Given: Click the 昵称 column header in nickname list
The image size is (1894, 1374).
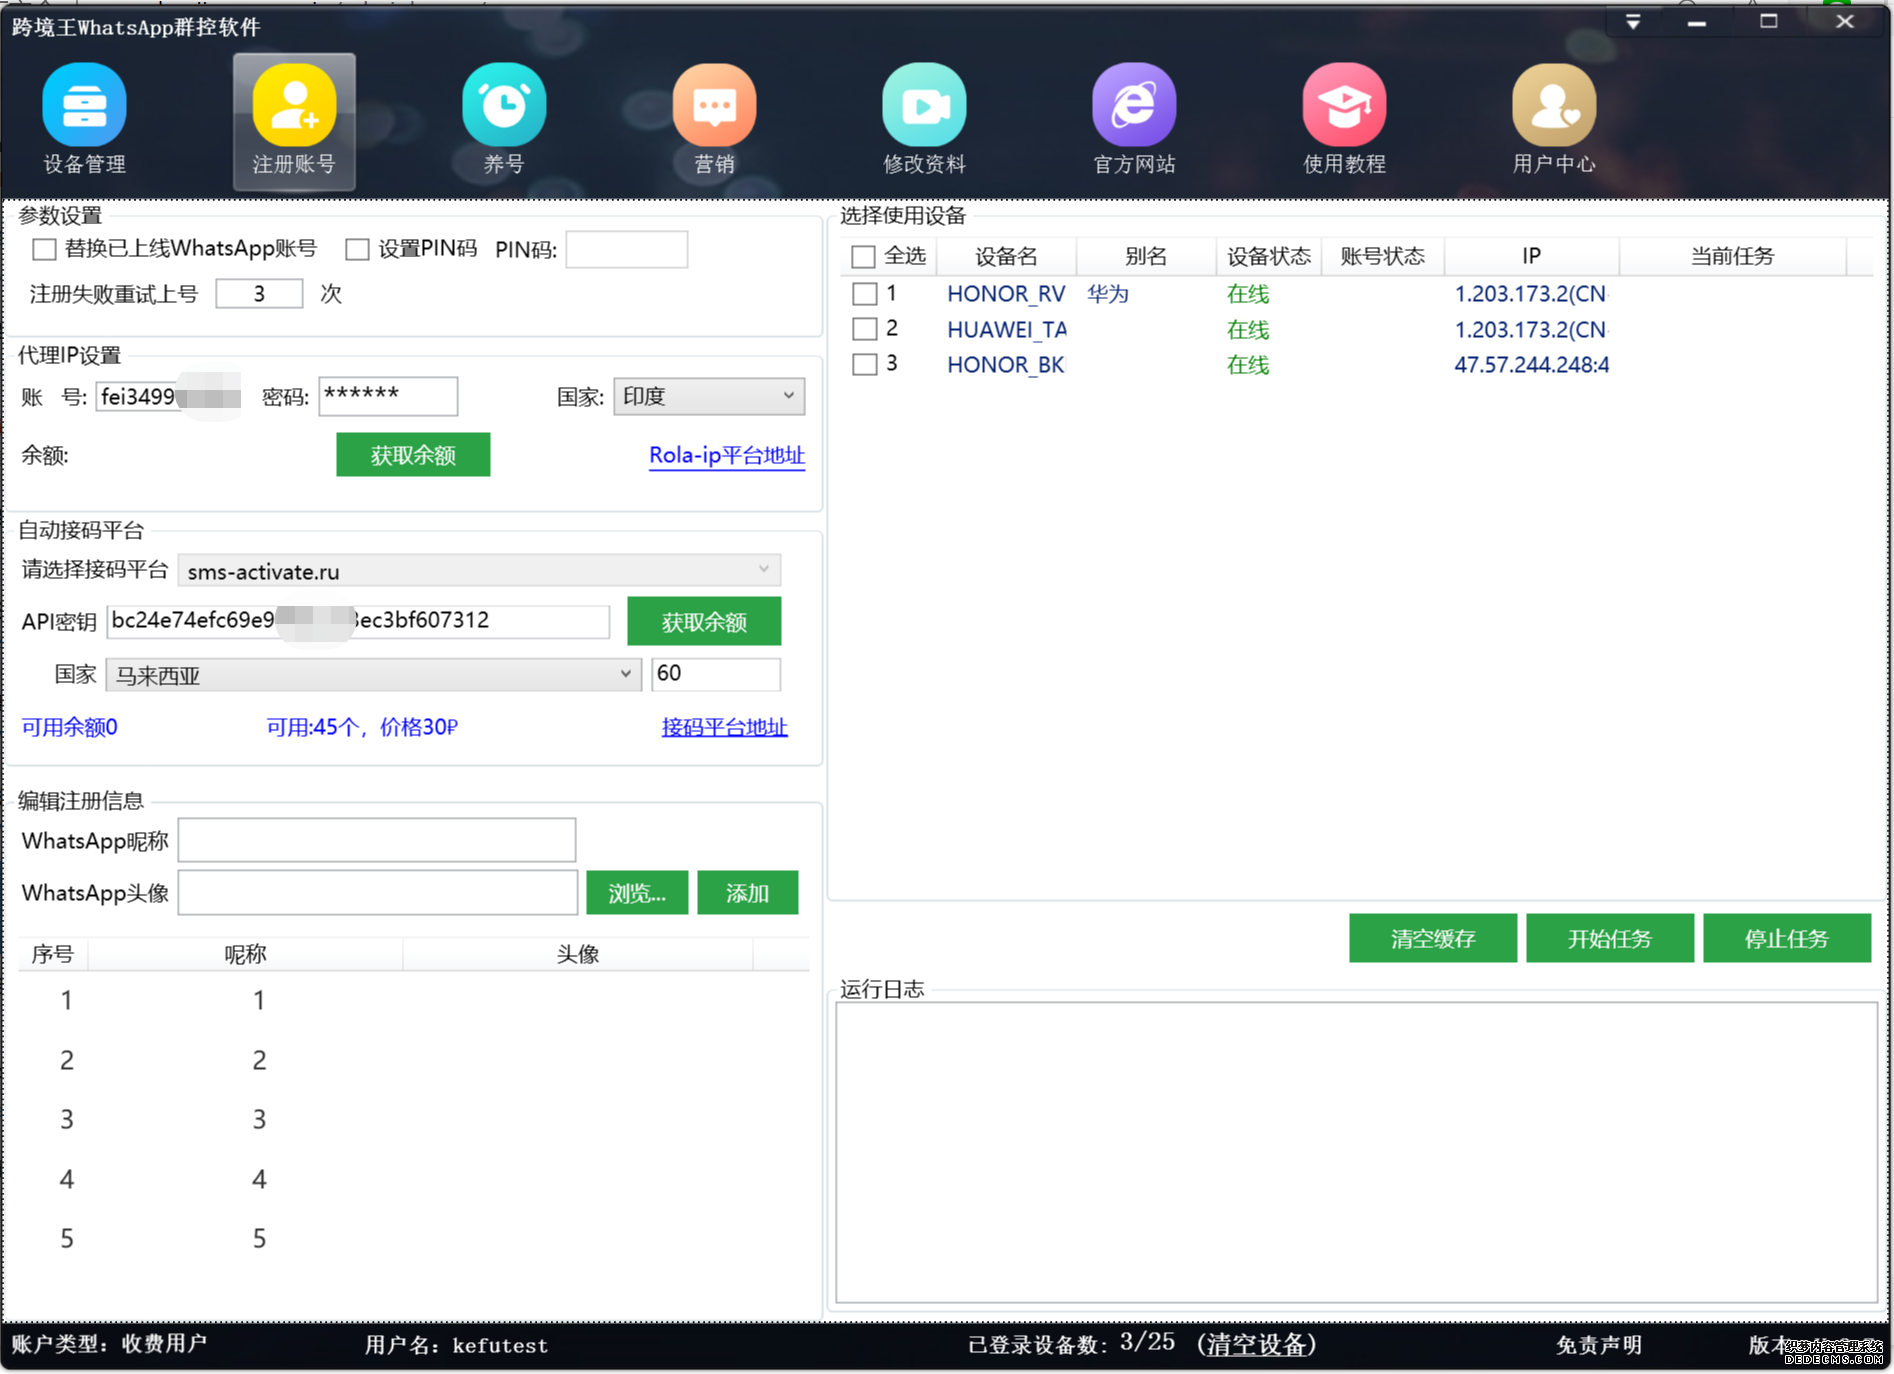Looking at the screenshot, I should 245,954.
